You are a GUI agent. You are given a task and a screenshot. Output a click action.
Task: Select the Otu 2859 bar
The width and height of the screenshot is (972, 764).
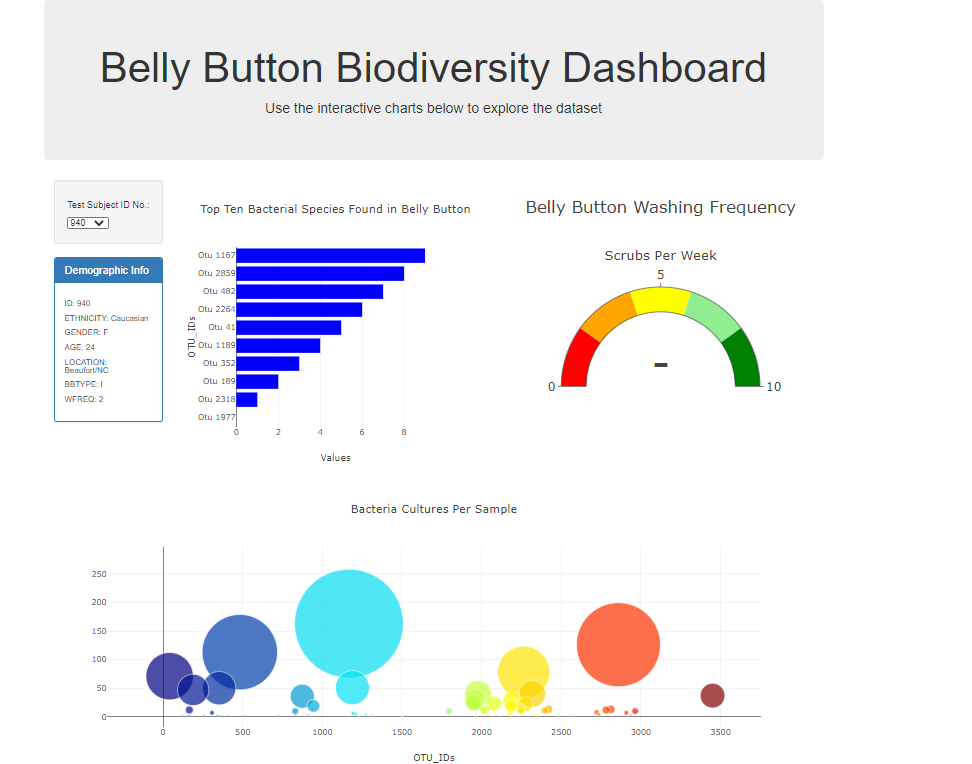tap(320, 272)
